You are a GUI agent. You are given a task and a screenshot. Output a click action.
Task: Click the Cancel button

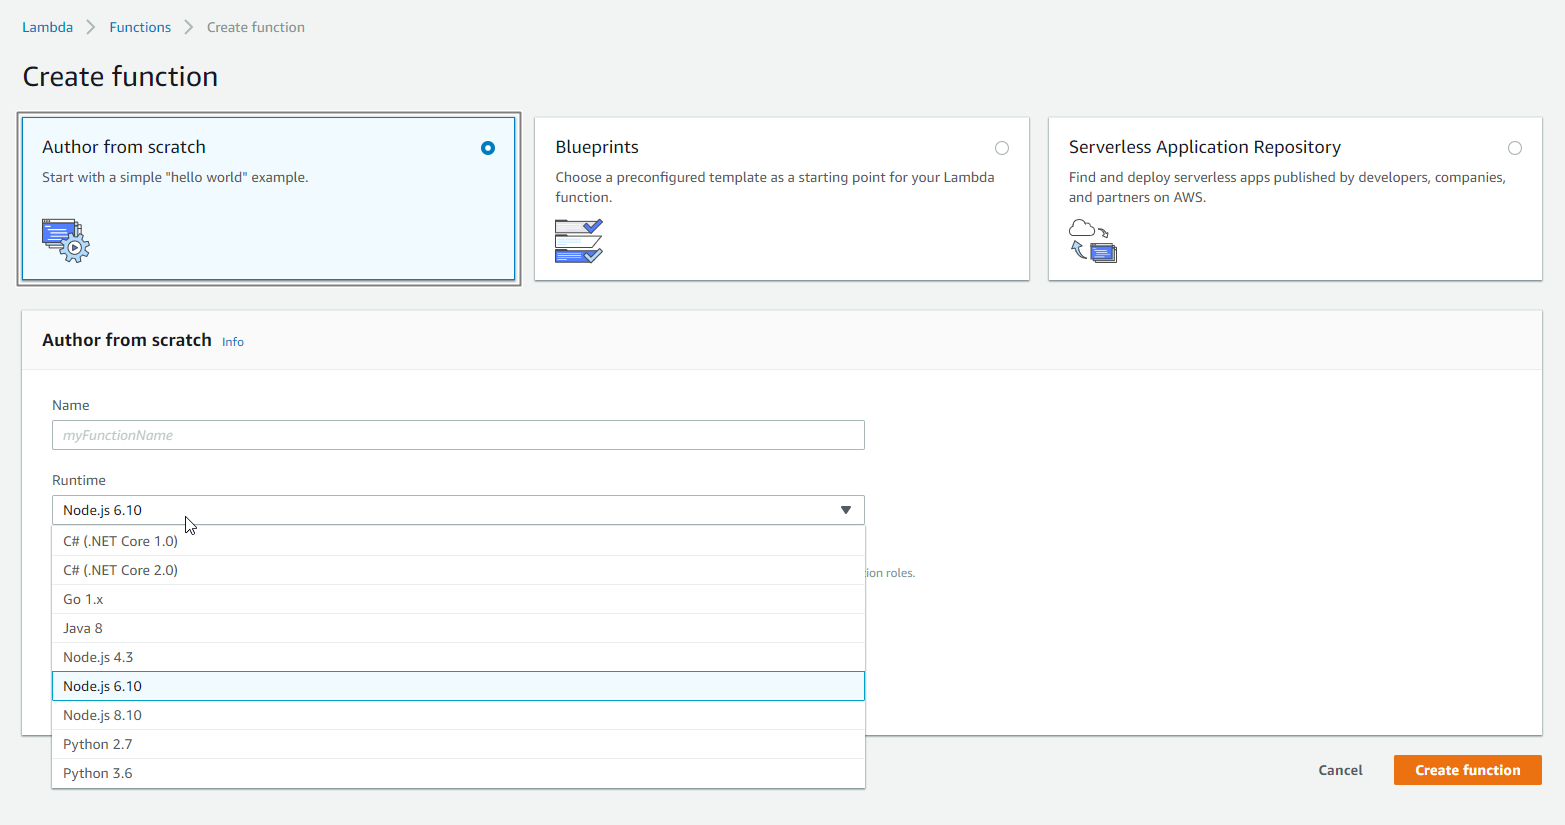click(x=1340, y=770)
